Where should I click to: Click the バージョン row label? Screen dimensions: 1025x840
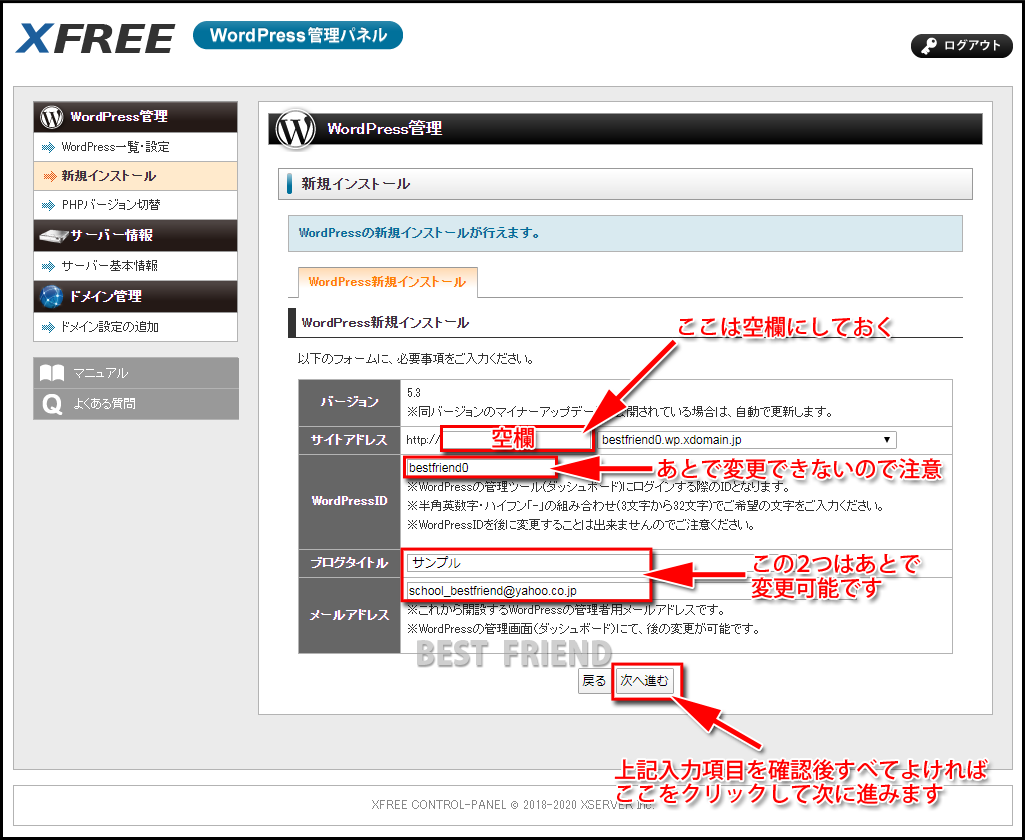[350, 403]
